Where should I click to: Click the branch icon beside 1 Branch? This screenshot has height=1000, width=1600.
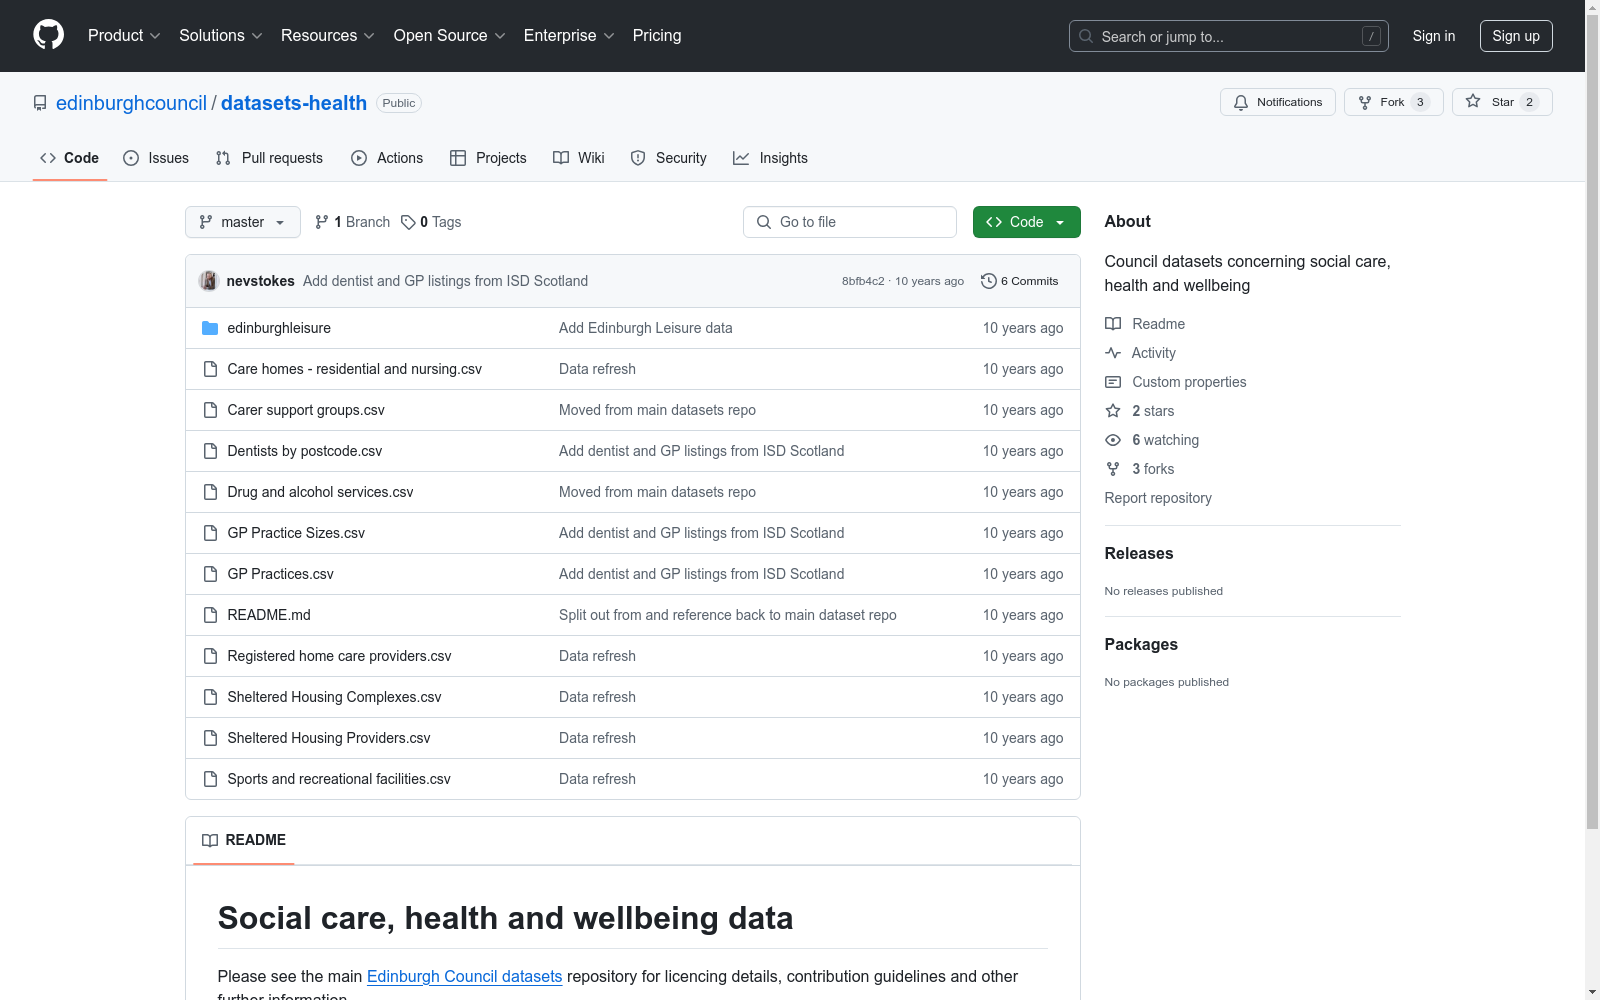click(x=322, y=222)
